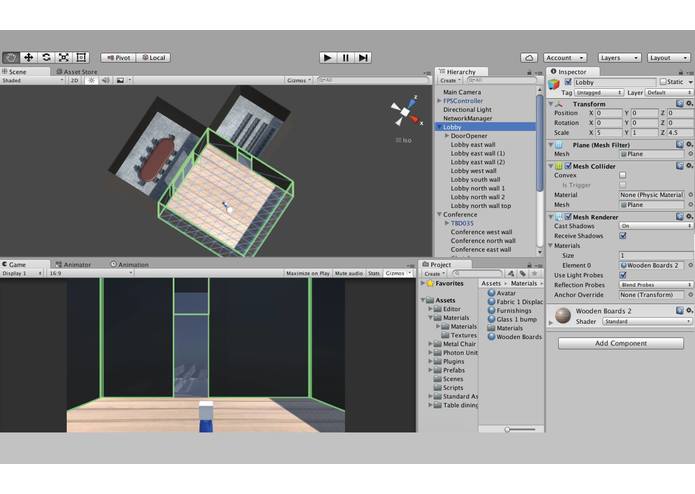Click Project search by type icon
695x494 pixels.
pos(511,273)
